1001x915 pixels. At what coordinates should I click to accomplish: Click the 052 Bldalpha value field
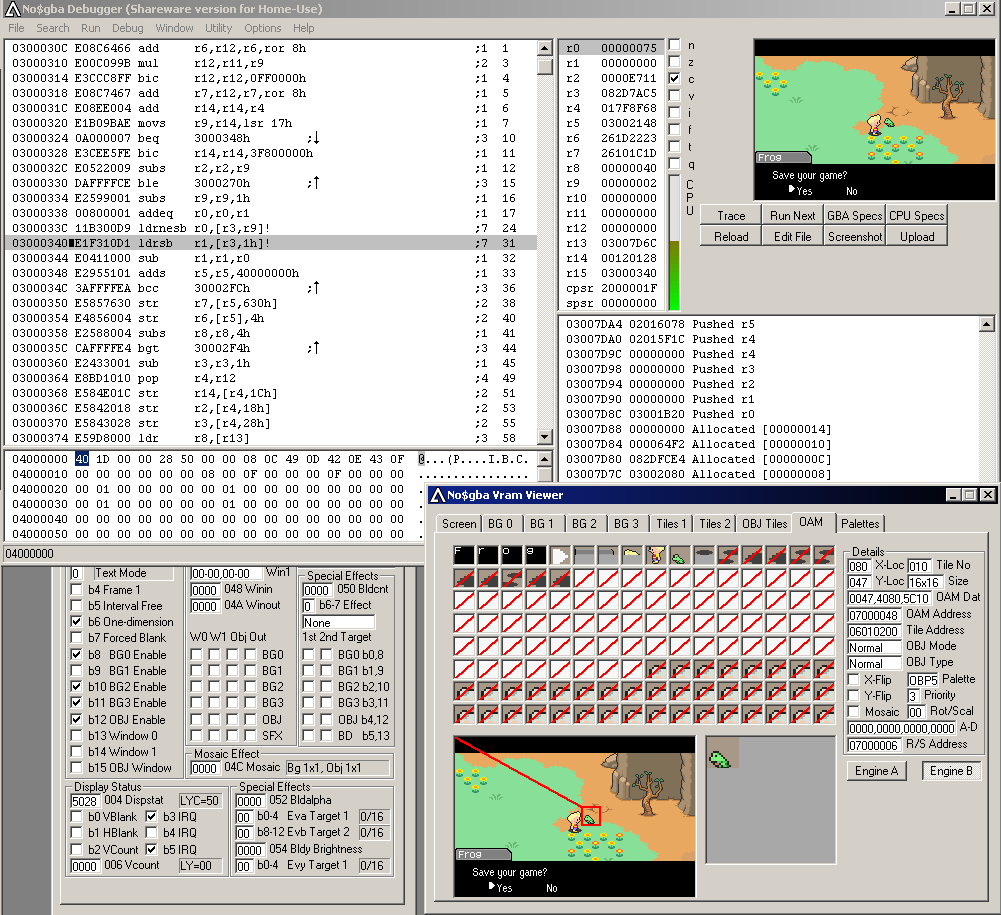(249, 801)
